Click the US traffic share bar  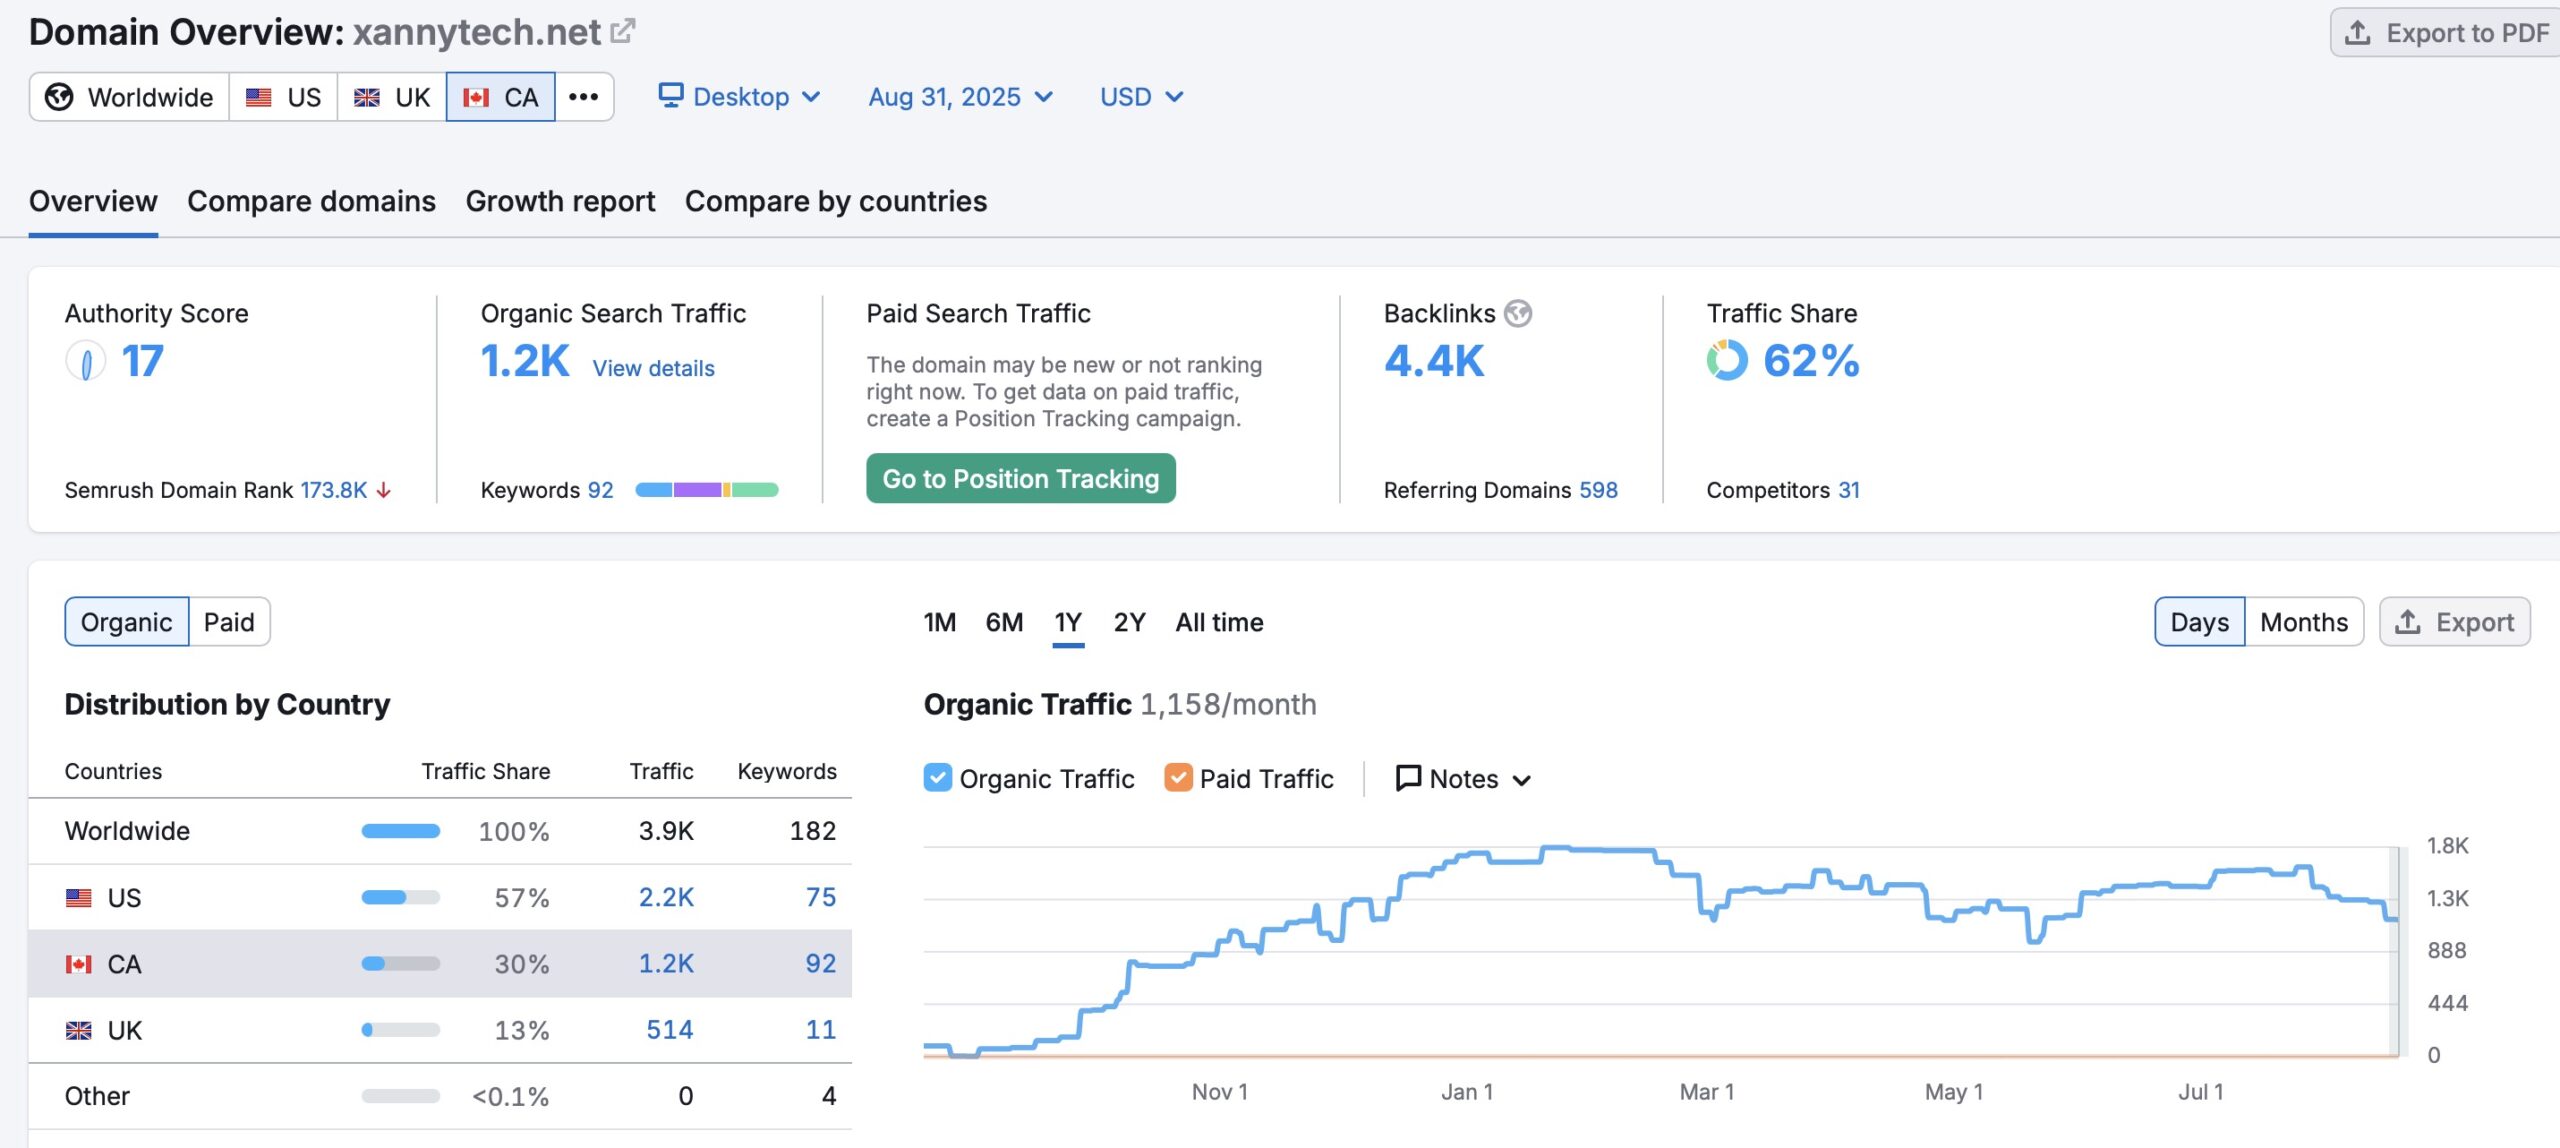point(401,897)
